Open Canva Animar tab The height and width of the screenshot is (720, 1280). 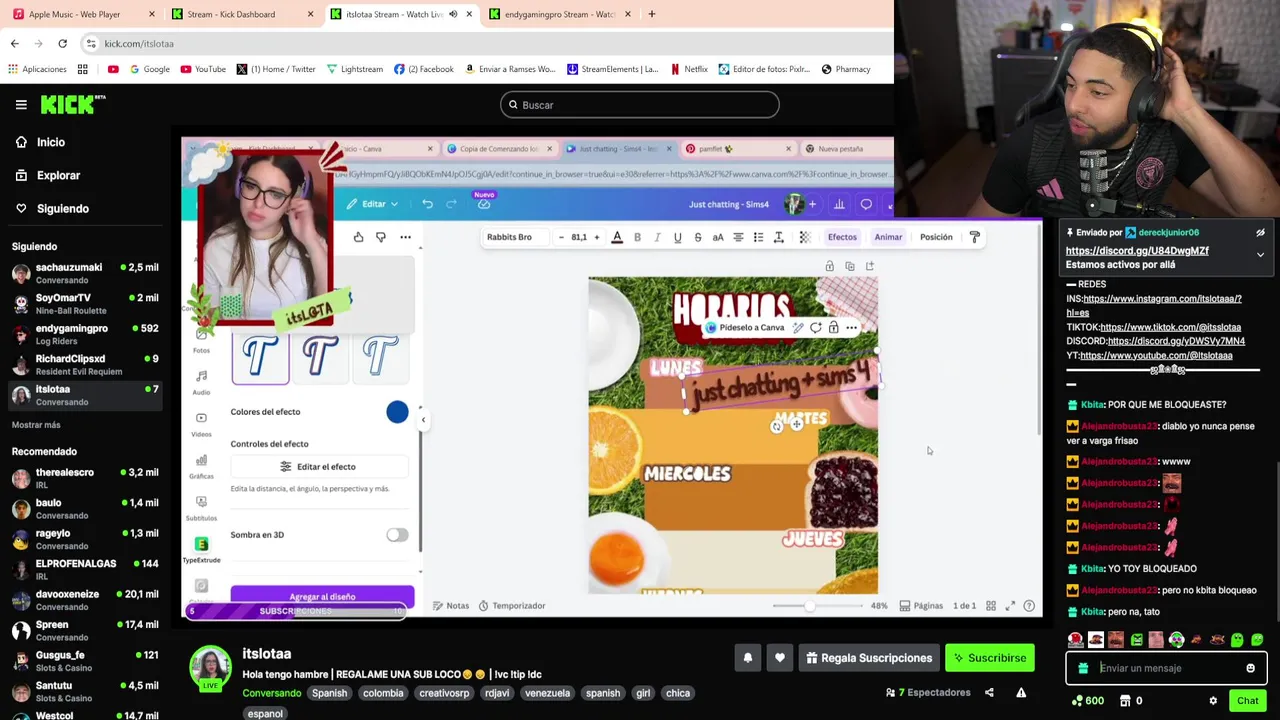pyautogui.click(x=888, y=237)
